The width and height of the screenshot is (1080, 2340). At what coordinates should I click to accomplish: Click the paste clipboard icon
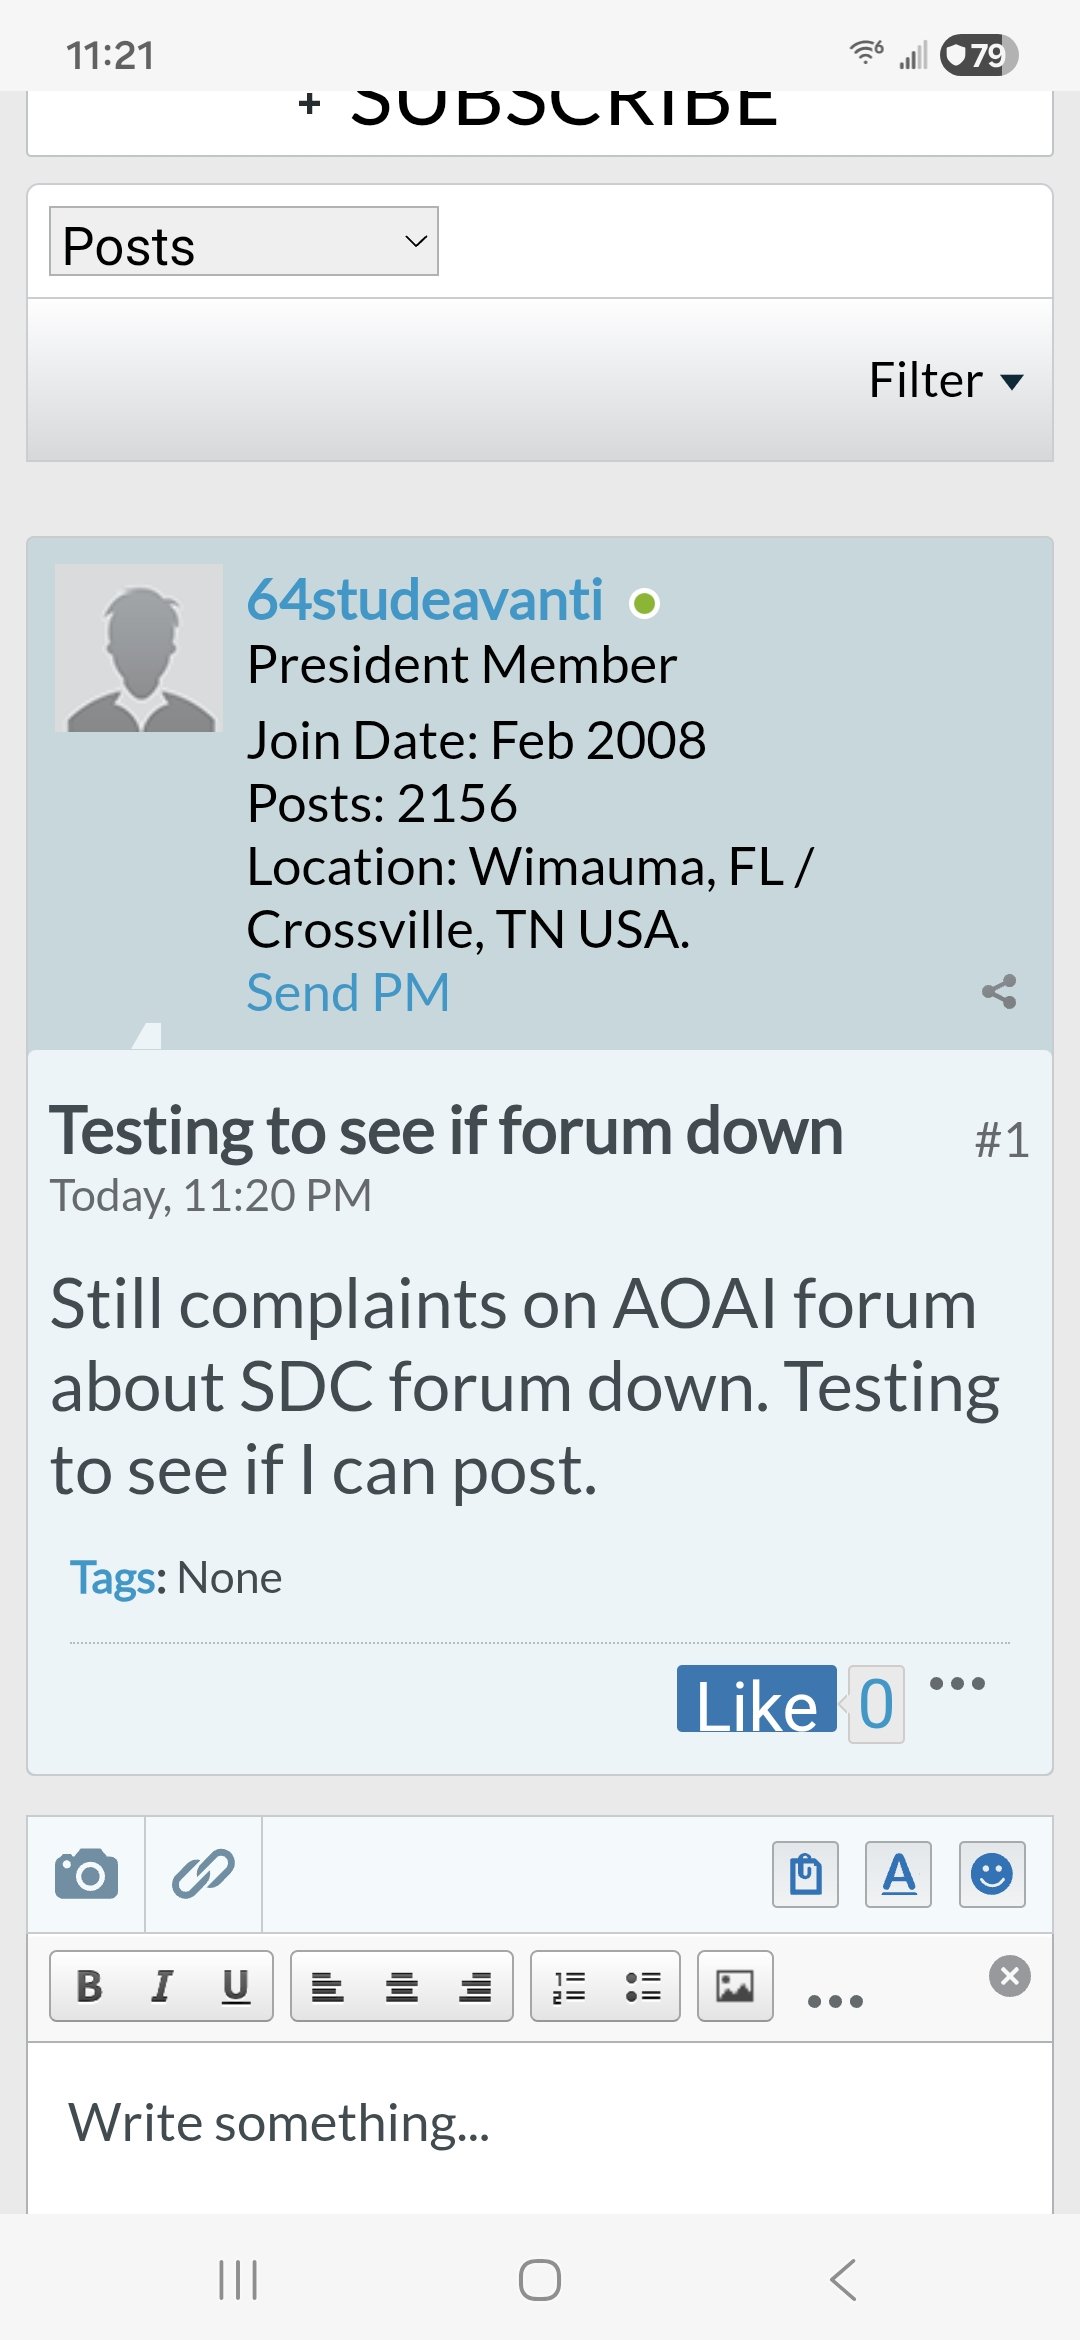[x=805, y=1874]
